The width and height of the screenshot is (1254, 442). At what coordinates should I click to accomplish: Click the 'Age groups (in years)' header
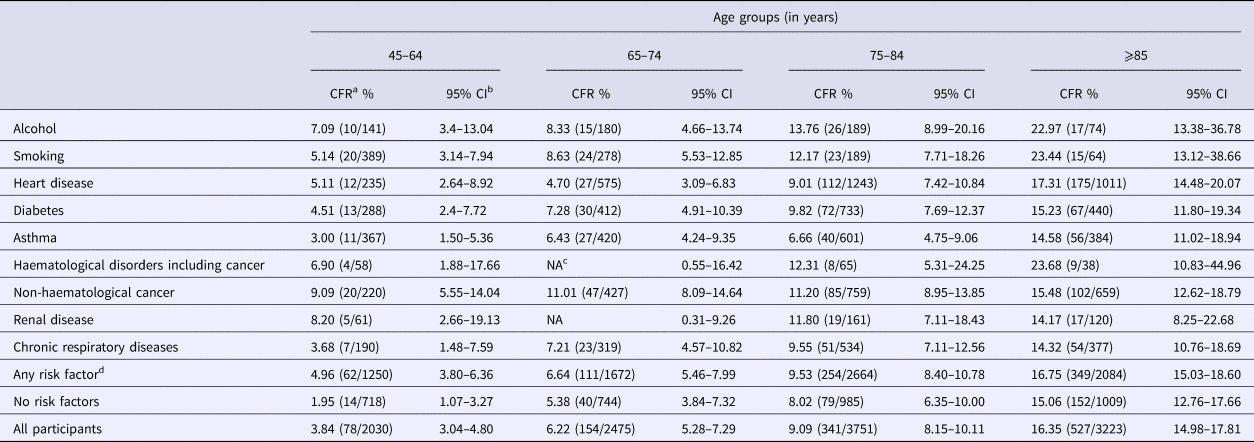[x=781, y=15]
